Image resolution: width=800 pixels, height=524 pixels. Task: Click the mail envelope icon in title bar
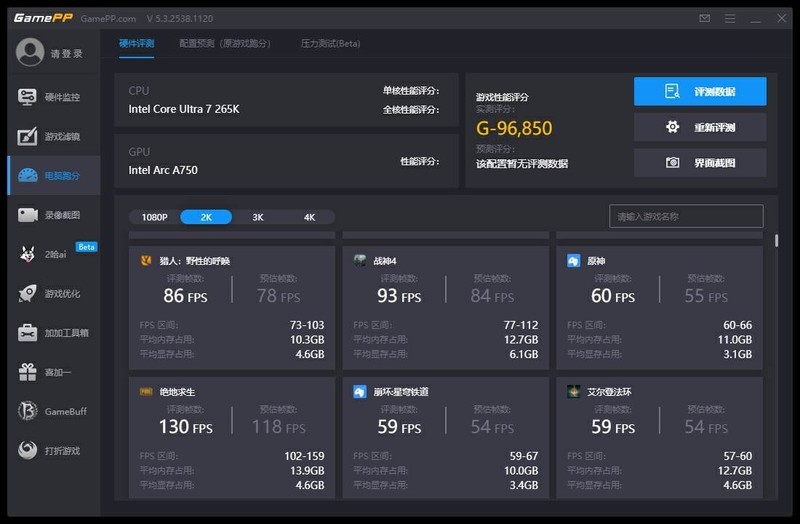[705, 18]
